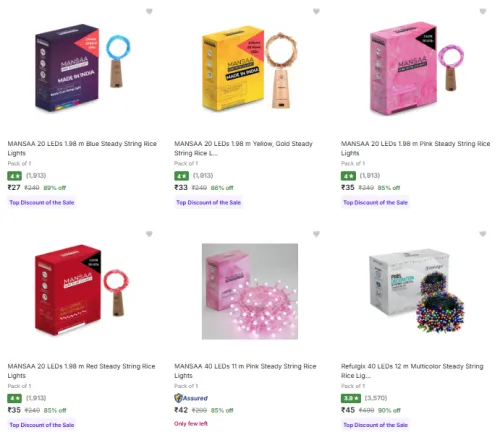The height and width of the screenshot is (440, 500).
Task: Open Refulgix 40 LEDs Multicolor lights title
Action: tap(412, 371)
